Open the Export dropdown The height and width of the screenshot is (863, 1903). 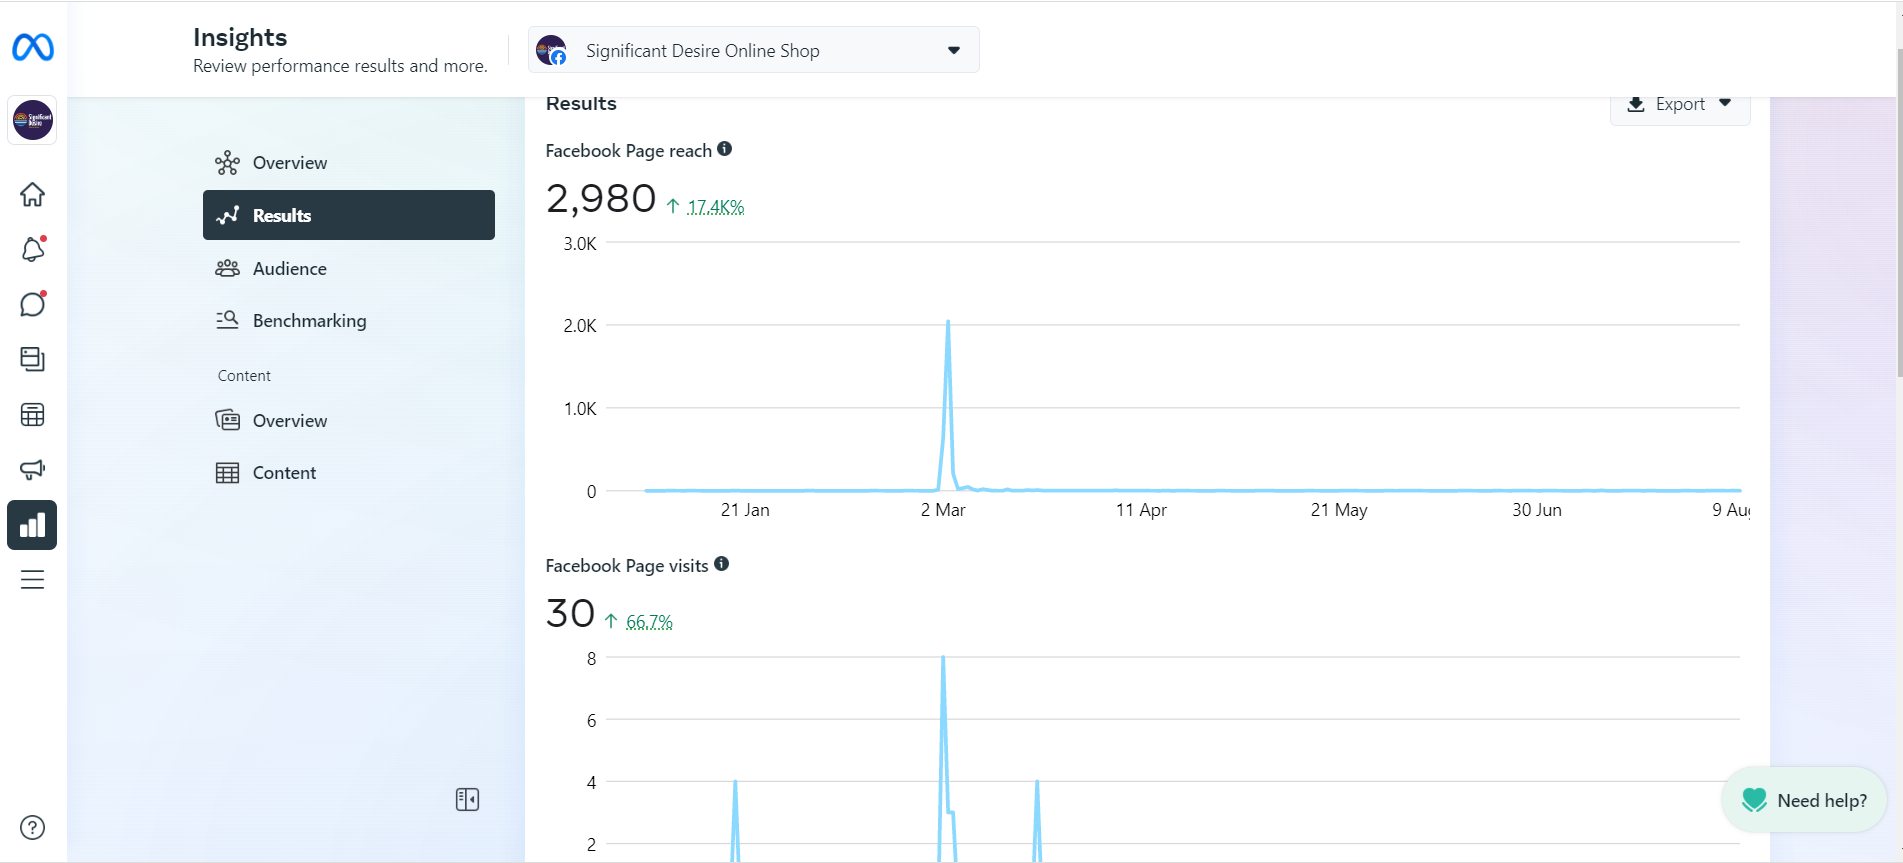(x=1680, y=104)
